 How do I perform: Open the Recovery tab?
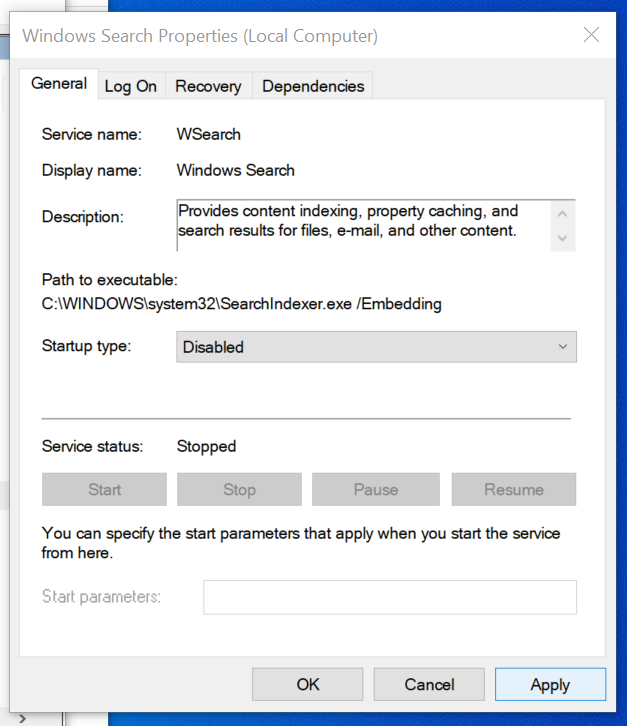(208, 86)
